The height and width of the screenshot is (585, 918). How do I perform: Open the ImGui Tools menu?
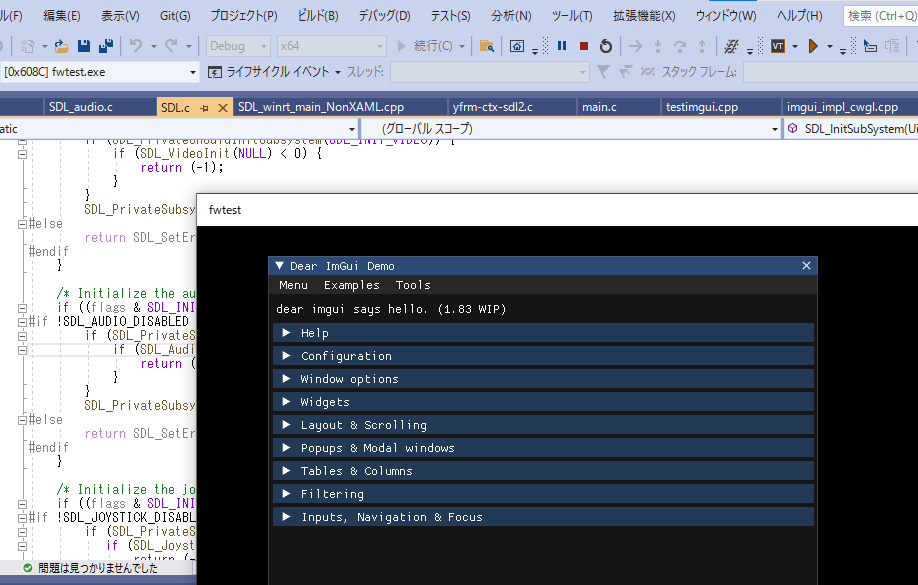pos(413,285)
